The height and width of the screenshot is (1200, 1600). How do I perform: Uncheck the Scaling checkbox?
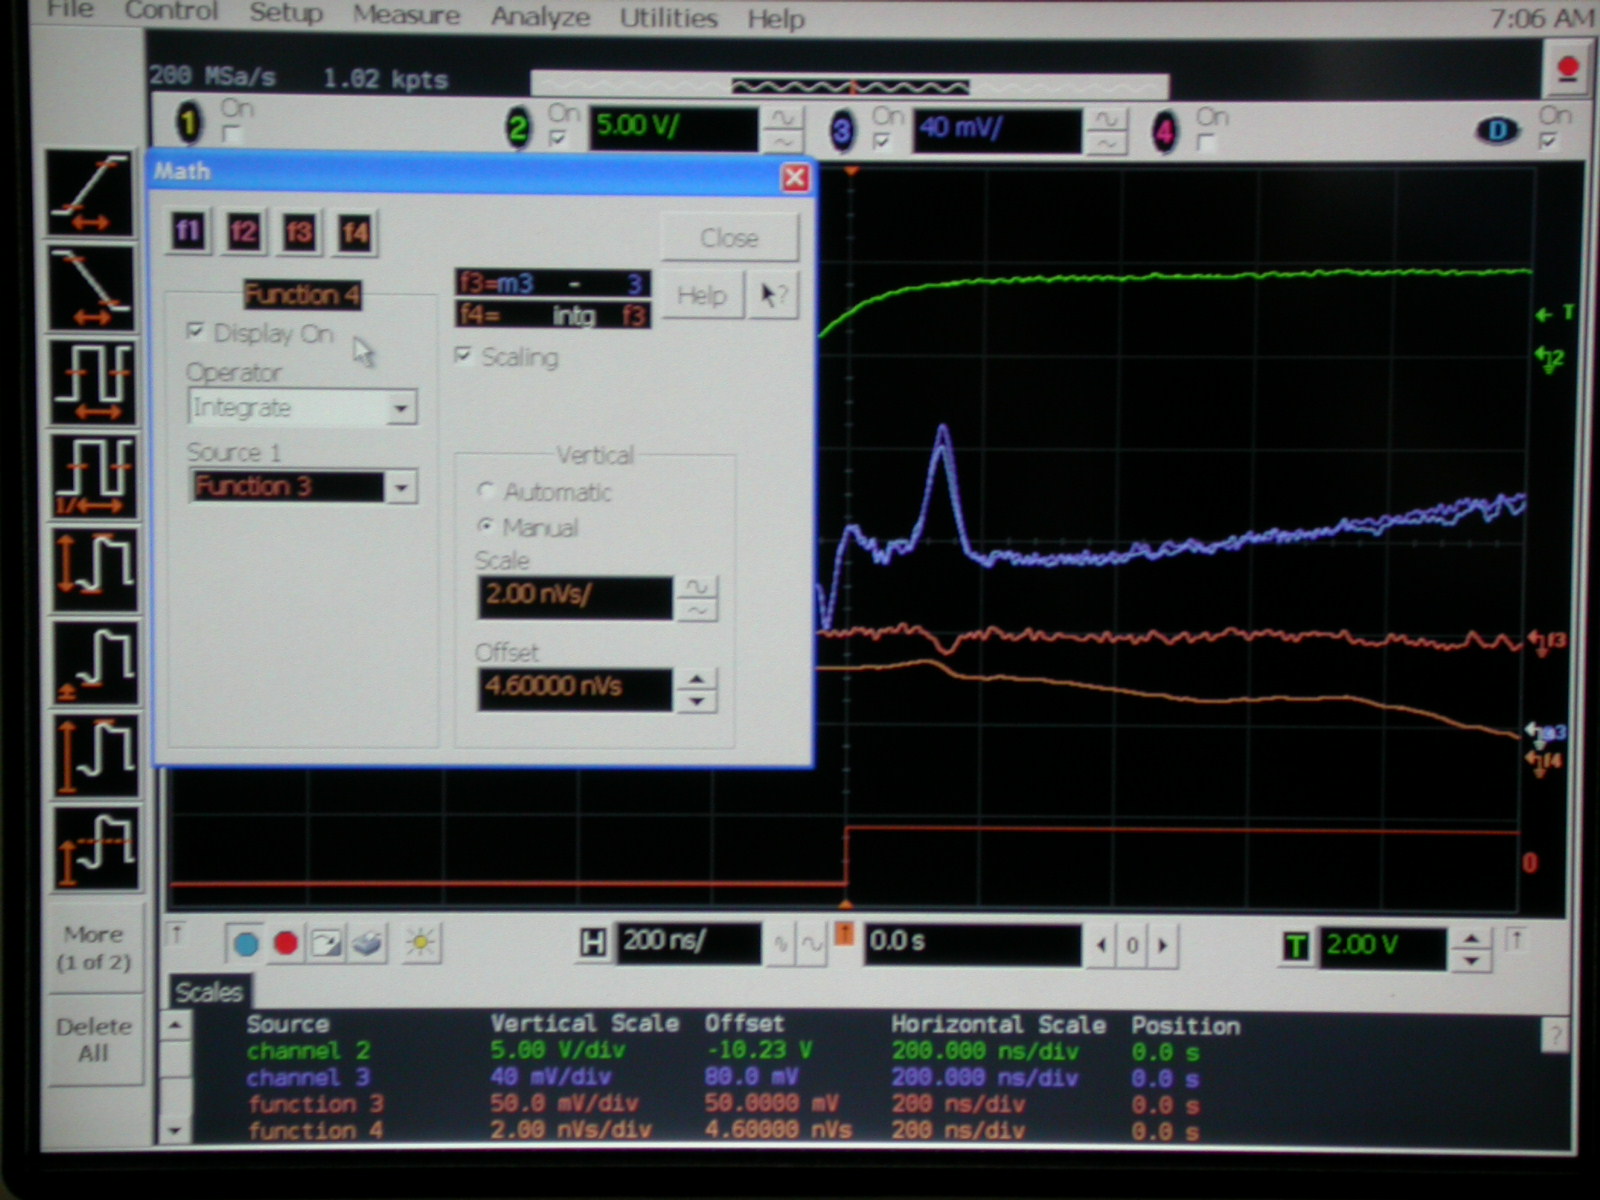coord(463,356)
